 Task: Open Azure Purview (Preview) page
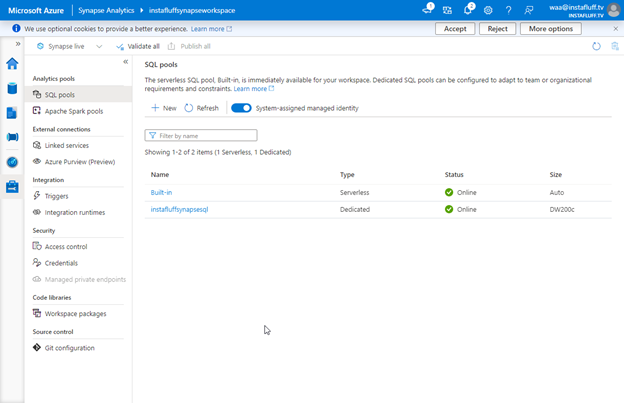(x=78, y=162)
